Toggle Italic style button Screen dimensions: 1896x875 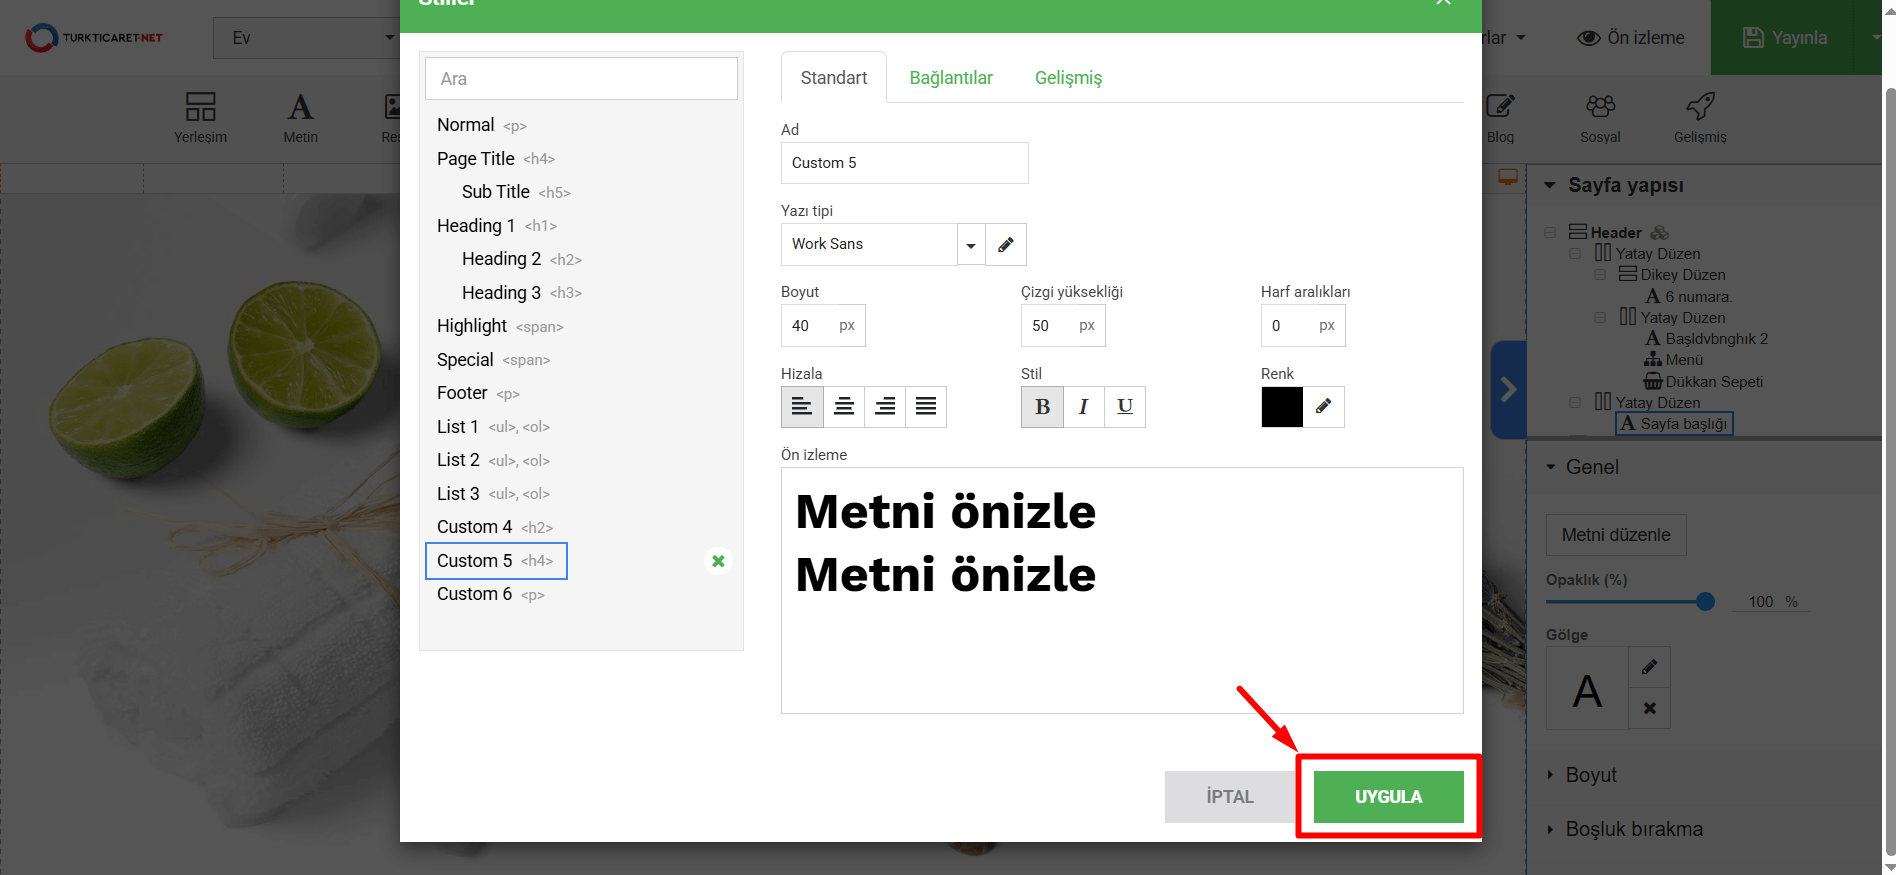pyautogui.click(x=1083, y=407)
